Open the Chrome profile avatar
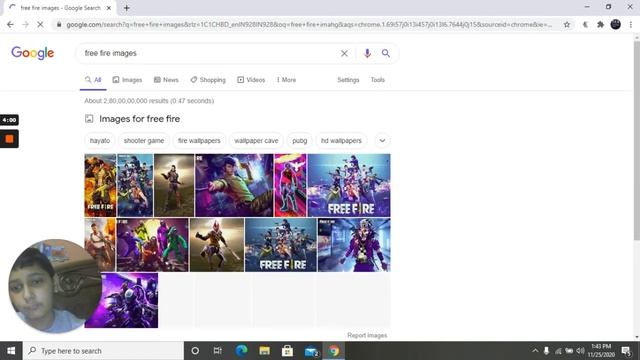640x360 pixels. (616, 24)
